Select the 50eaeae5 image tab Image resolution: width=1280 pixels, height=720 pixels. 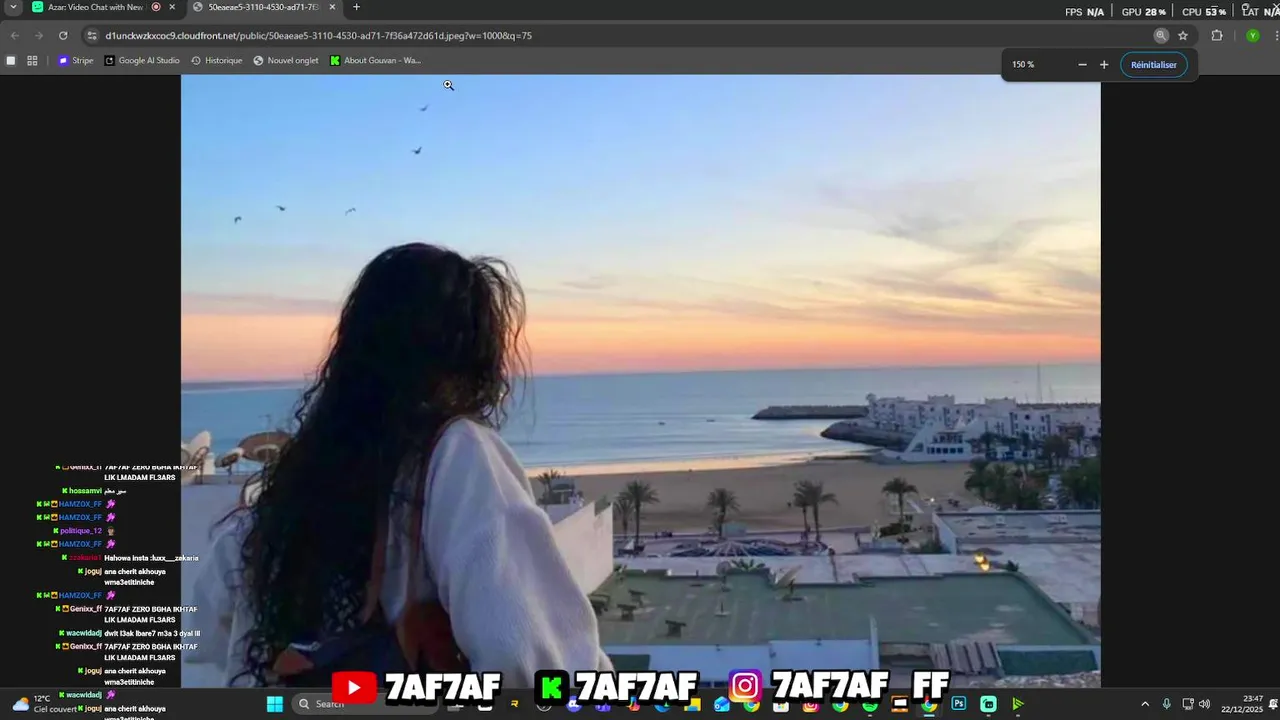click(x=263, y=7)
